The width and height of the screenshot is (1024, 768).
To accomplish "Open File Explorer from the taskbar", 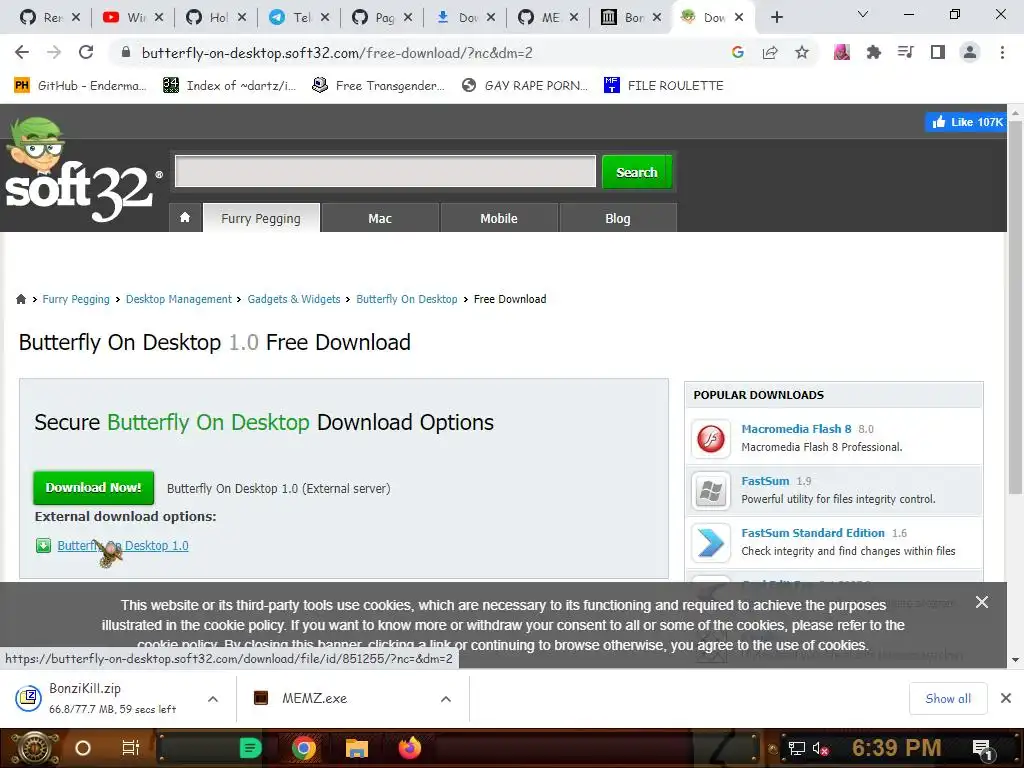I will (x=357, y=748).
